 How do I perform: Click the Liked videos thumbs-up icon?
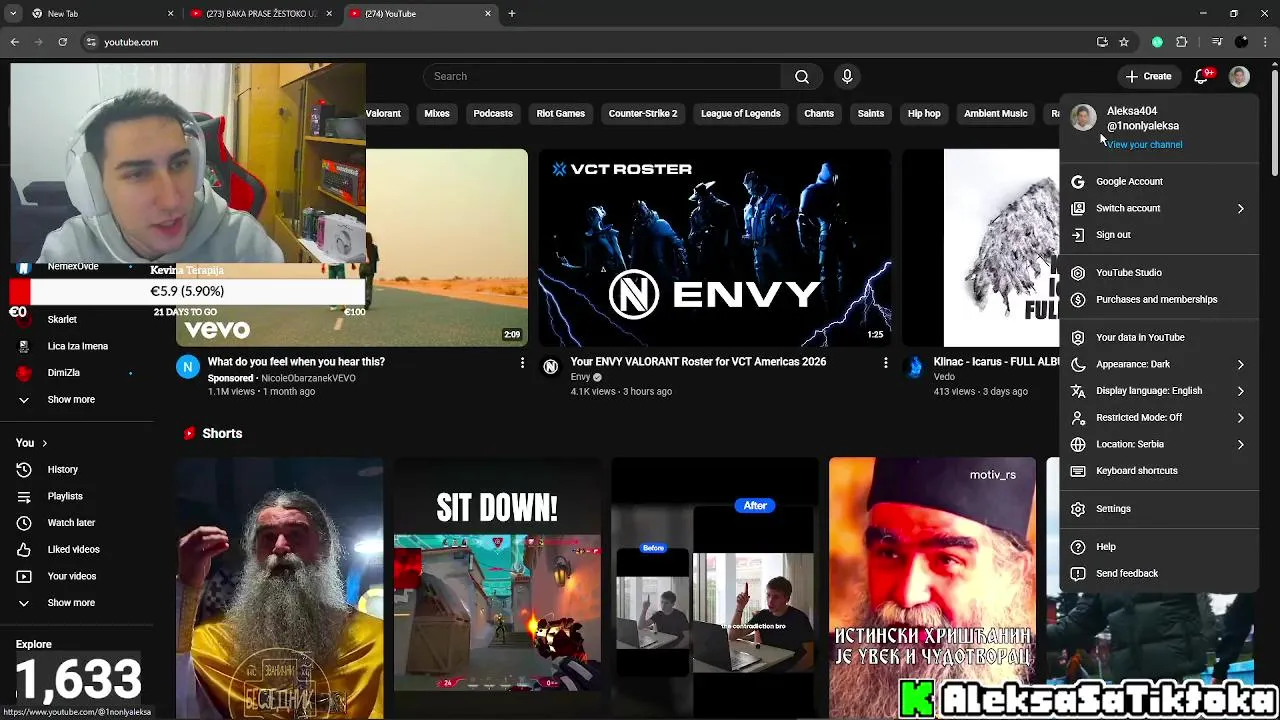[24, 549]
